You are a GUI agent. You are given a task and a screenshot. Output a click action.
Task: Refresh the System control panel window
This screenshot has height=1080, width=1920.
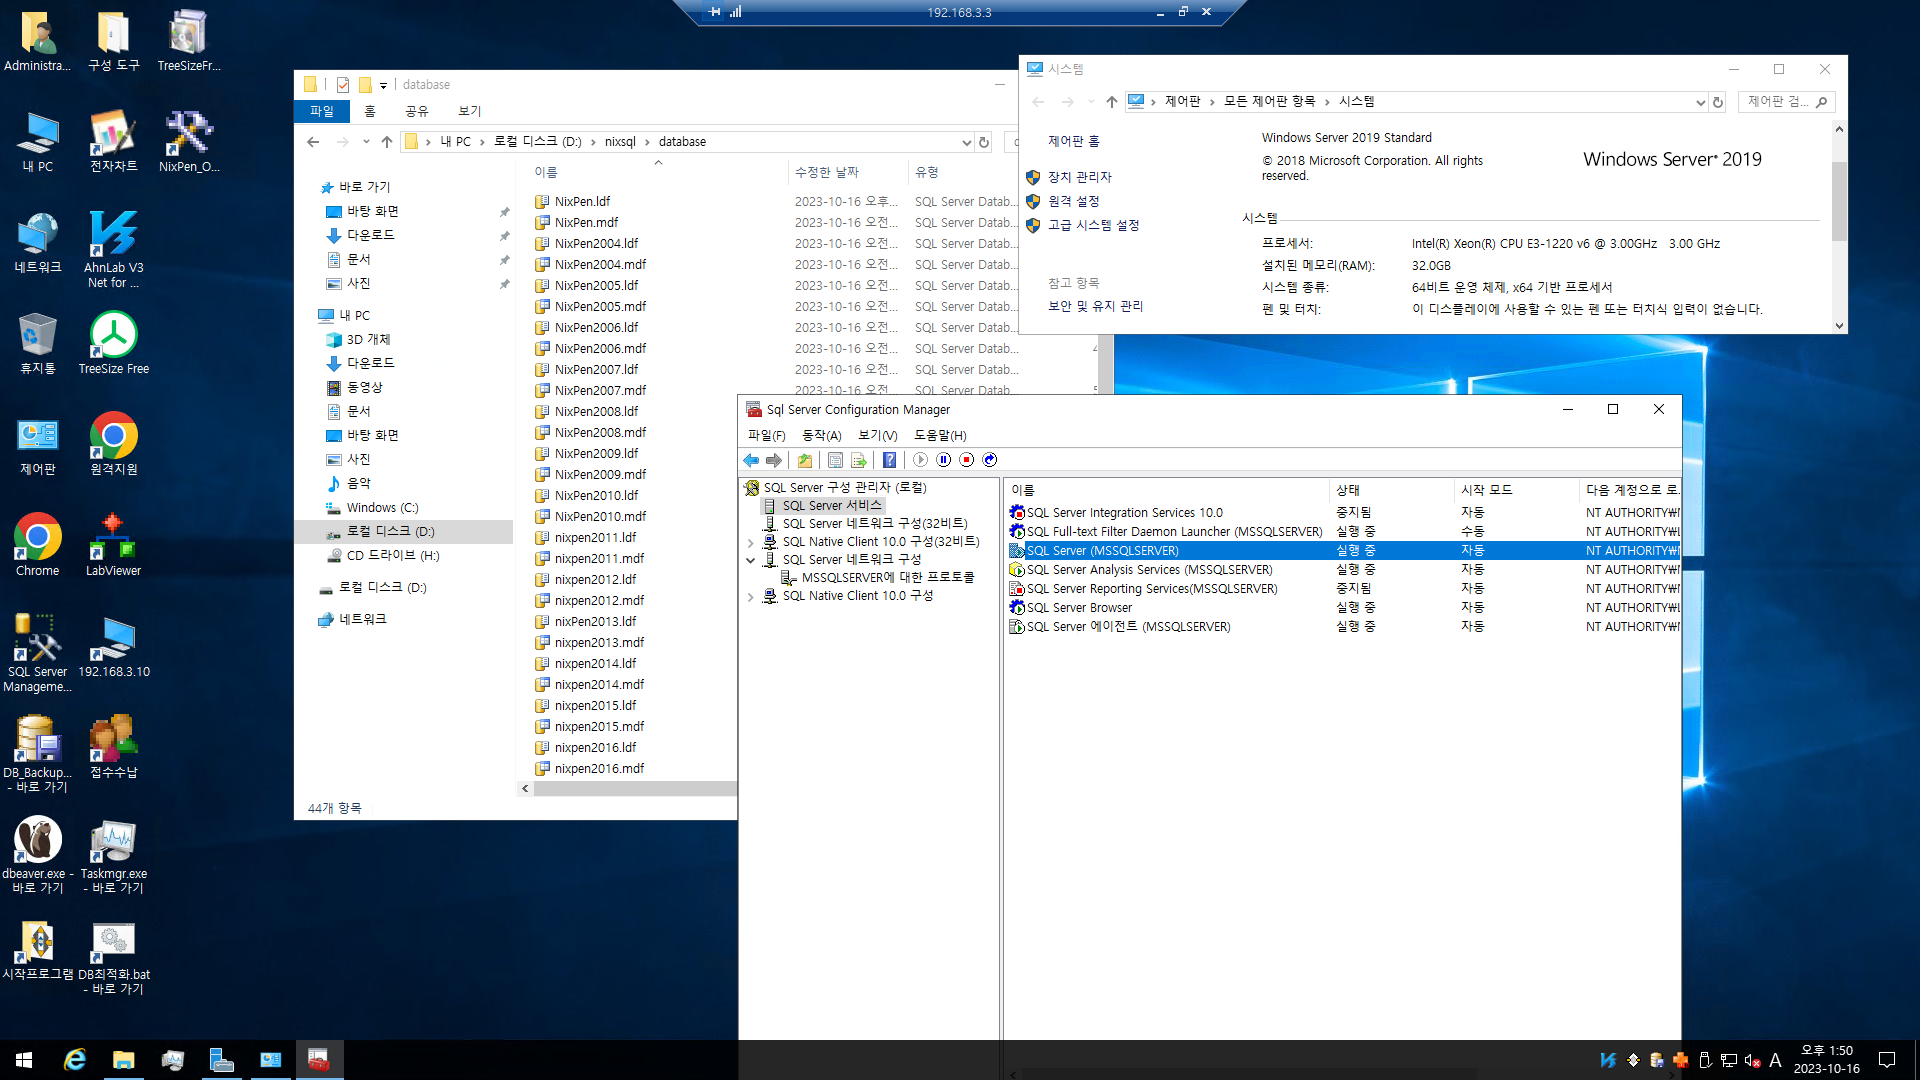point(1718,102)
